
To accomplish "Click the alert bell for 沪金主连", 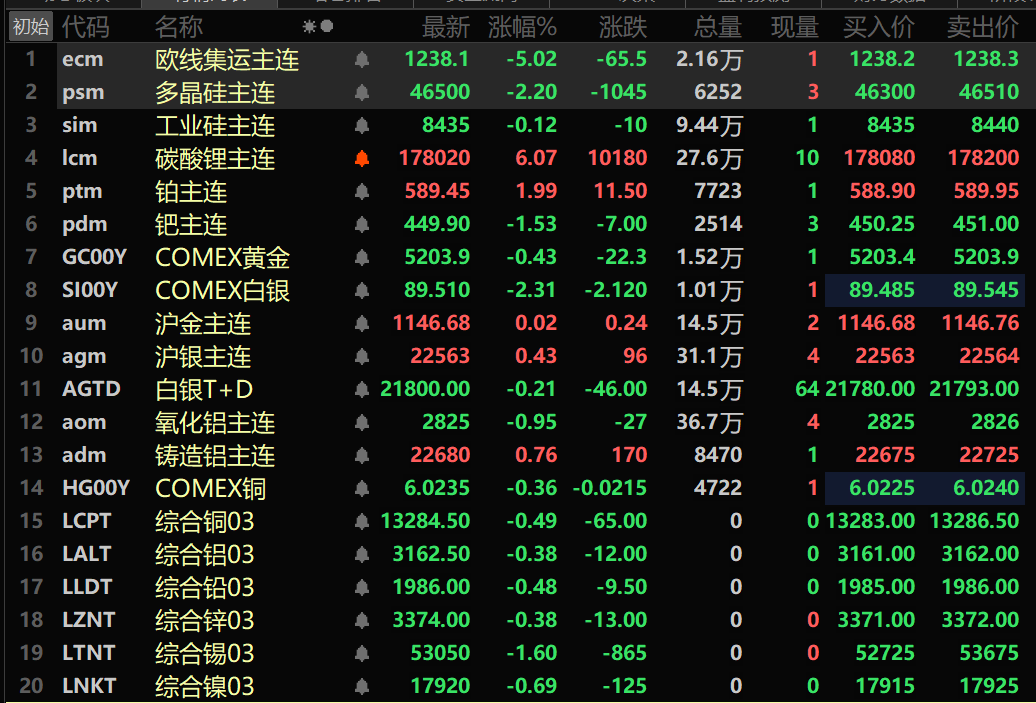I will coord(361,323).
